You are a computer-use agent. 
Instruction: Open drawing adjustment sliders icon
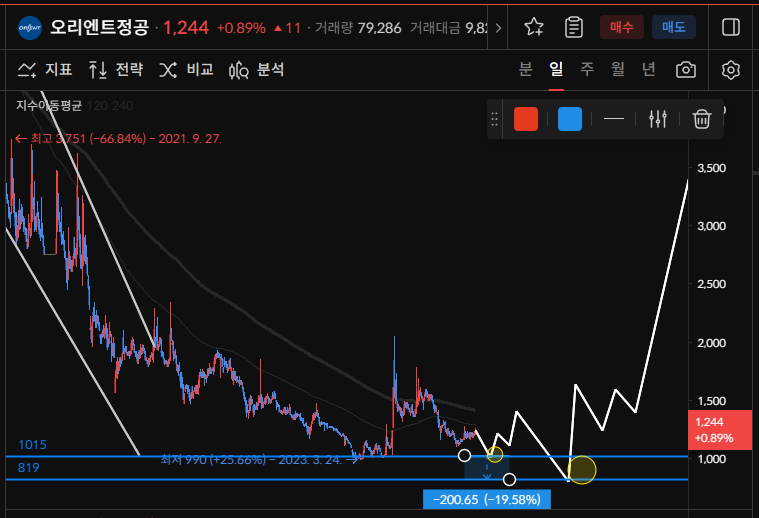(x=658, y=119)
